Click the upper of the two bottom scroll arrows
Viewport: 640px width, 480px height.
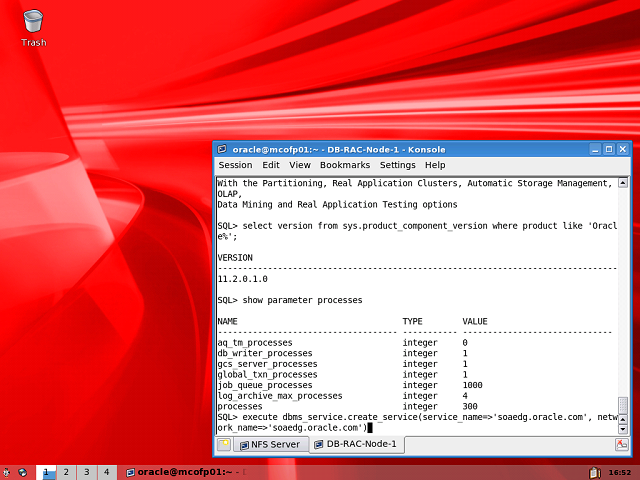pyautogui.click(x=623, y=420)
